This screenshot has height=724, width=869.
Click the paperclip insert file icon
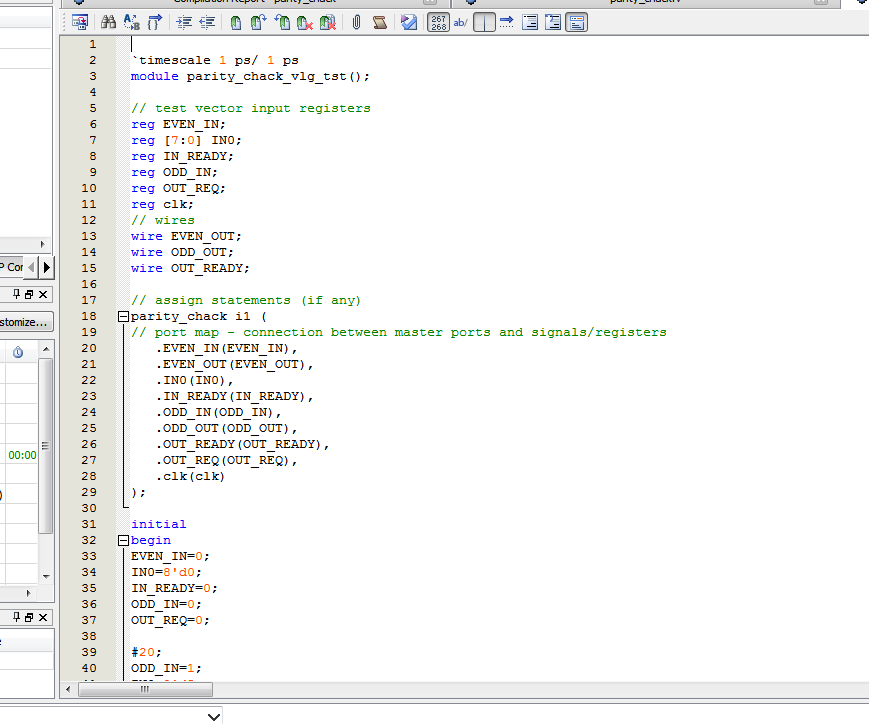pyautogui.click(x=356, y=22)
